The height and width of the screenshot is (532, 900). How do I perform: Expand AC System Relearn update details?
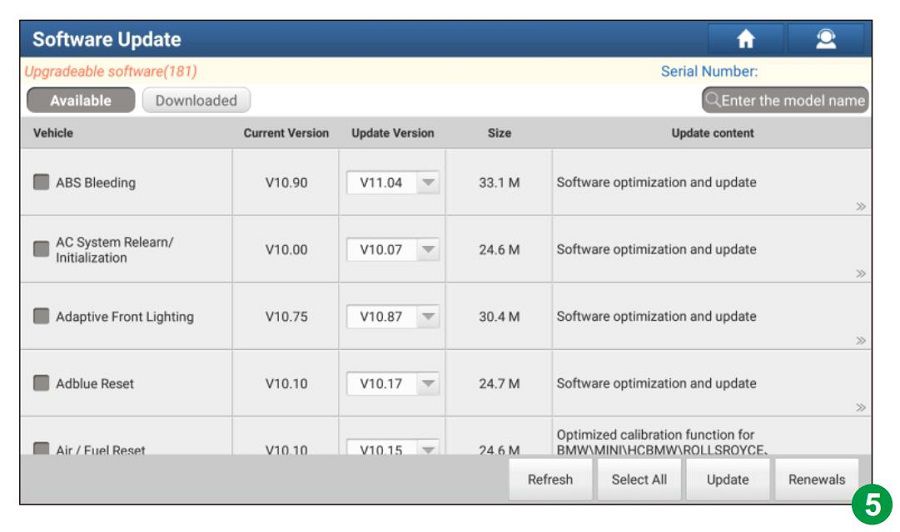pyautogui.click(x=860, y=273)
